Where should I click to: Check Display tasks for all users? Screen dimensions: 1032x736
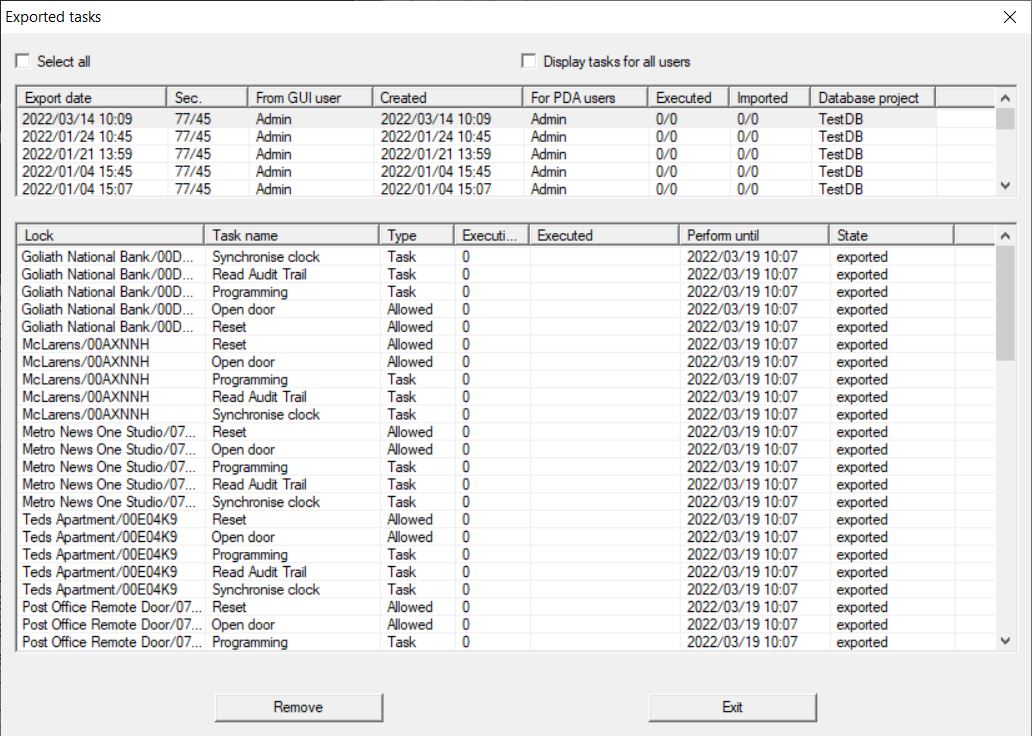point(529,62)
